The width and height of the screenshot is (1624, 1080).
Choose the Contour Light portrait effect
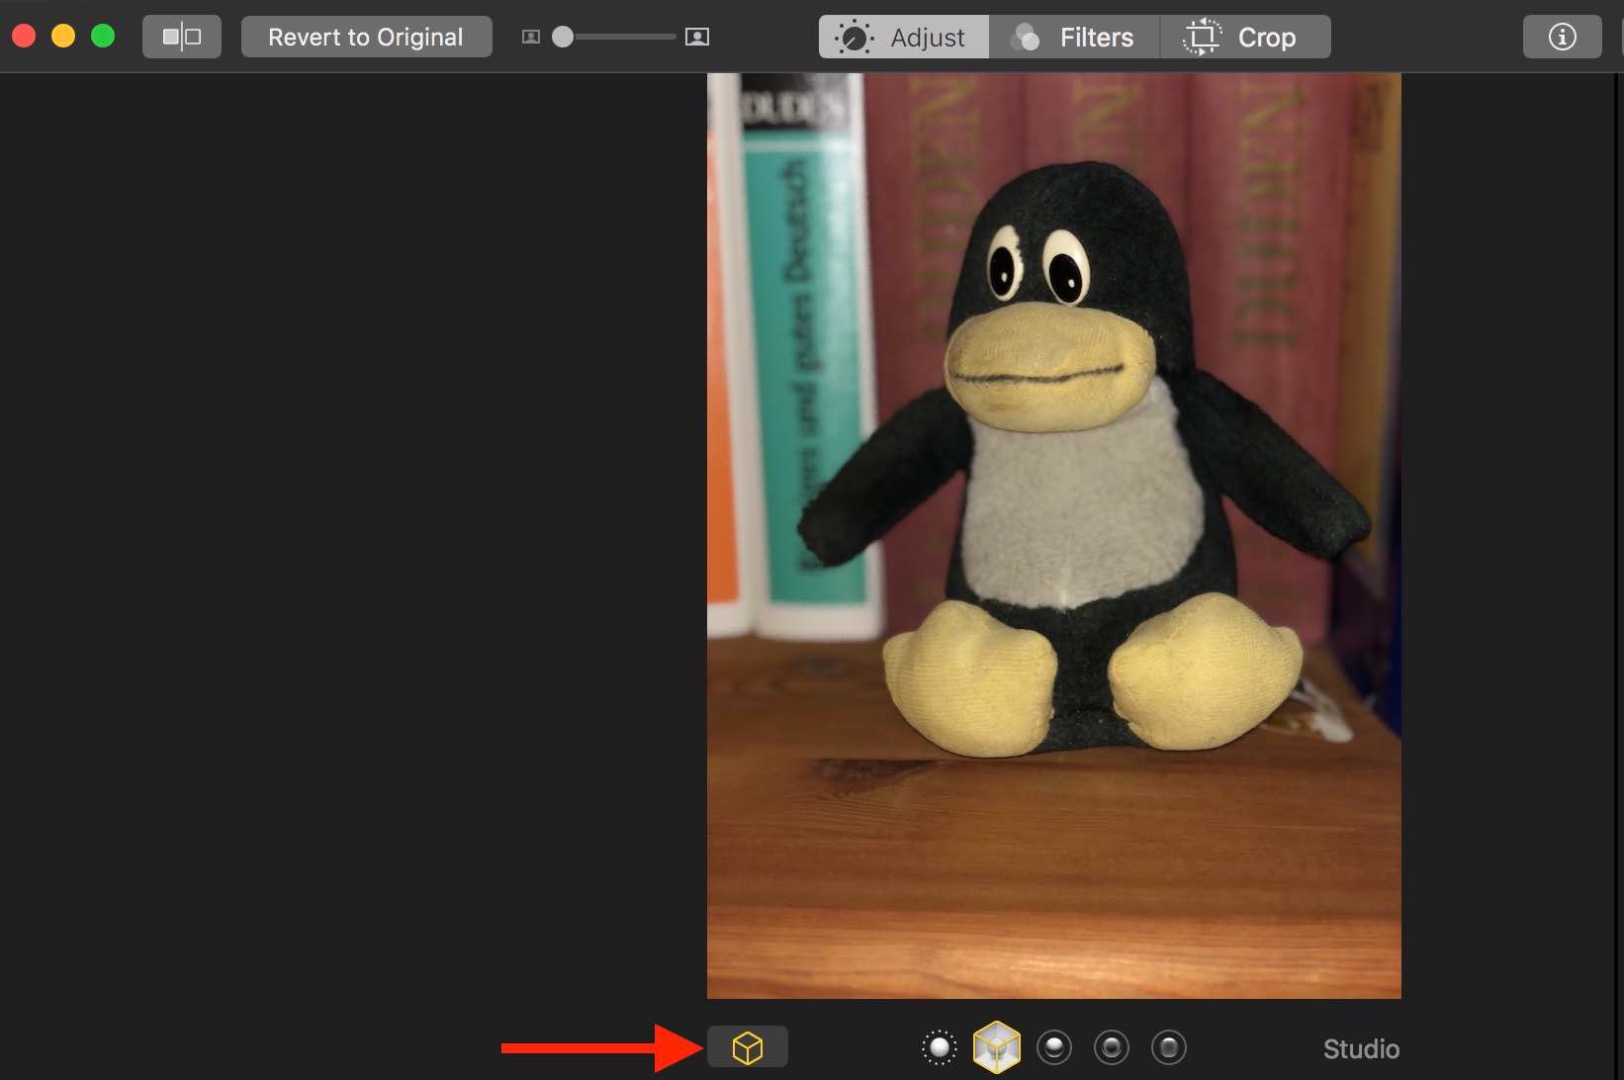(x=1054, y=1047)
